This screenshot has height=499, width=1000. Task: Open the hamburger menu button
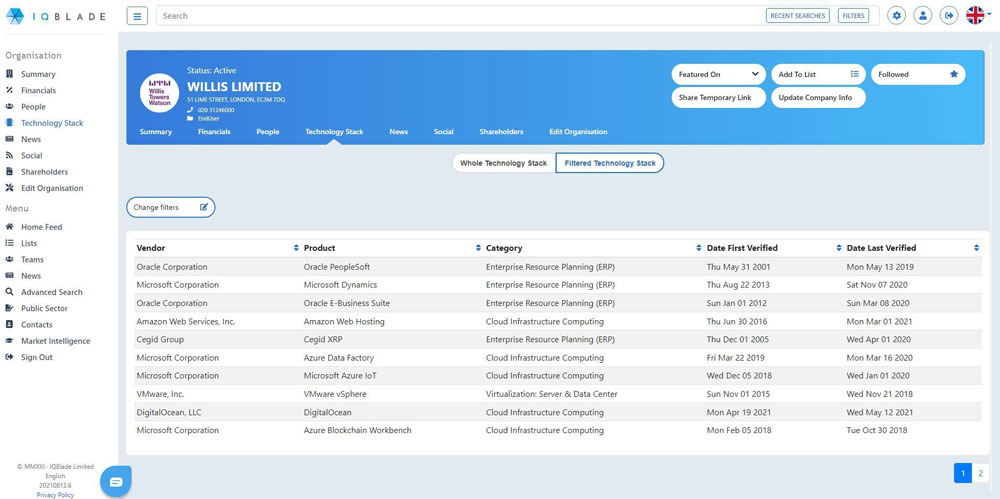coord(137,15)
